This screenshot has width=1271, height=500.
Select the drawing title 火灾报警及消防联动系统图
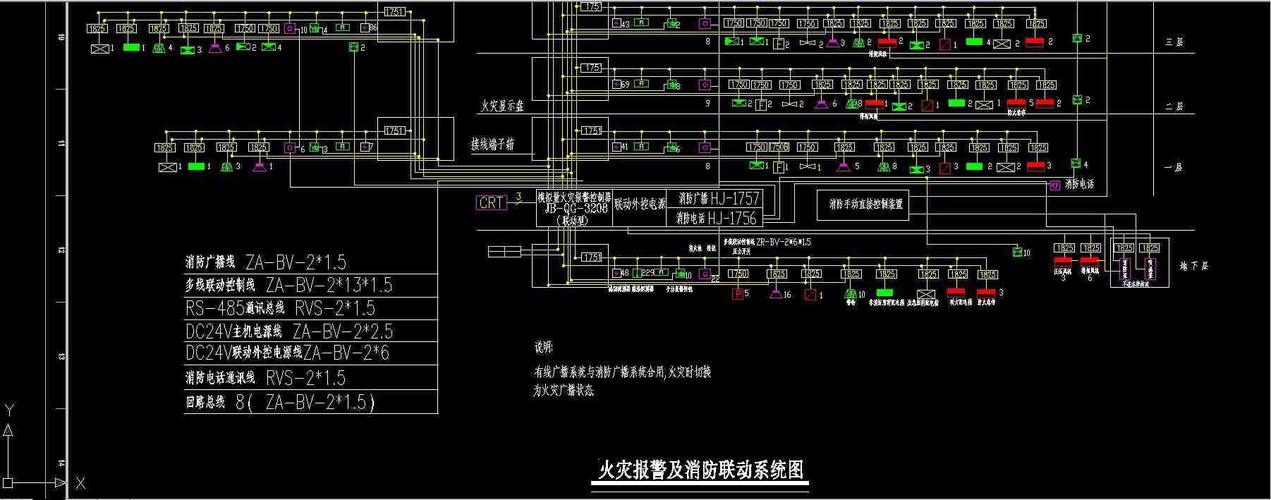700,469
